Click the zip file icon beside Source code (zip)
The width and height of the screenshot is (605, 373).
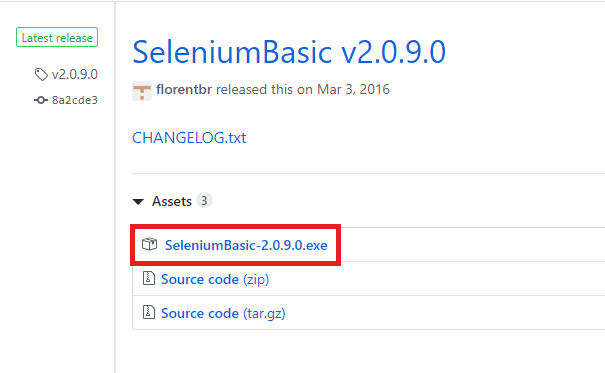149,278
